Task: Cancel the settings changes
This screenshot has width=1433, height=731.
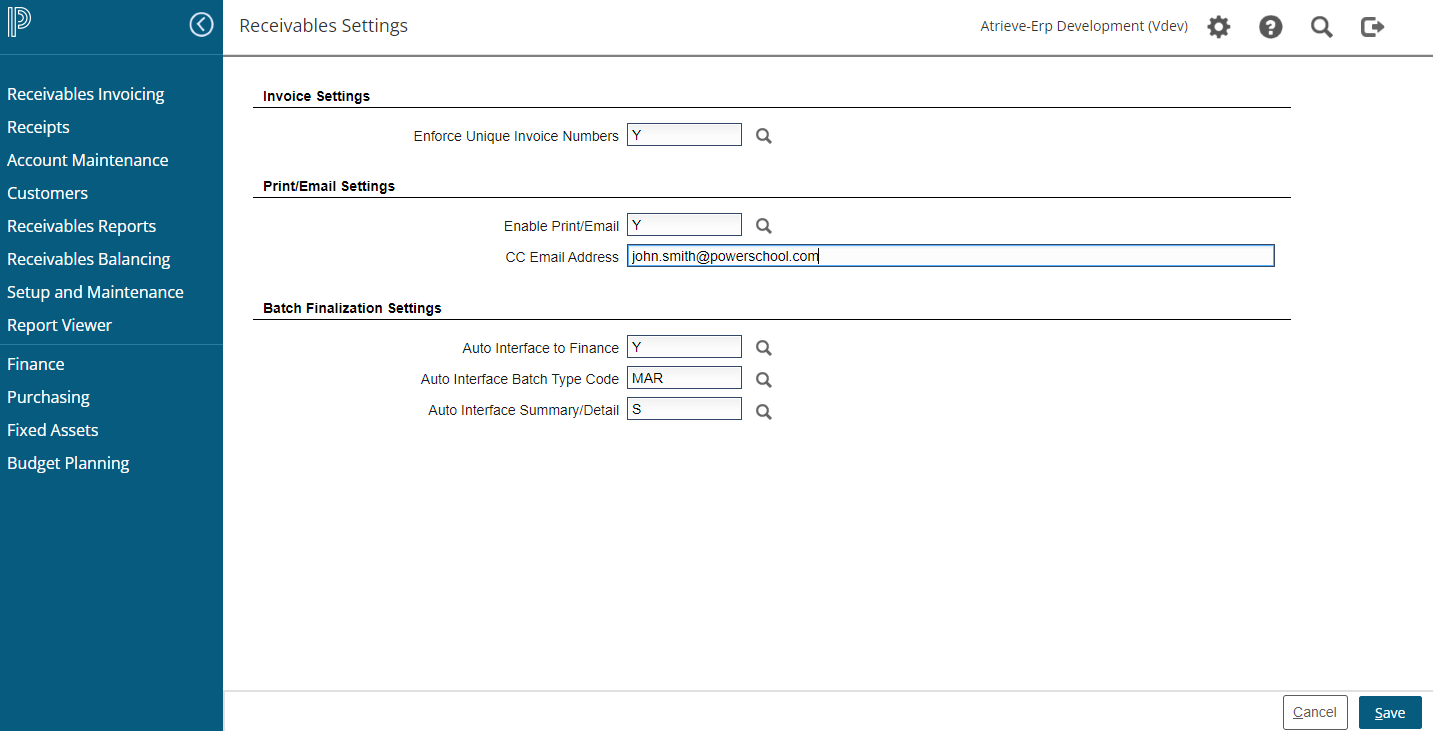Action: pyautogui.click(x=1314, y=713)
